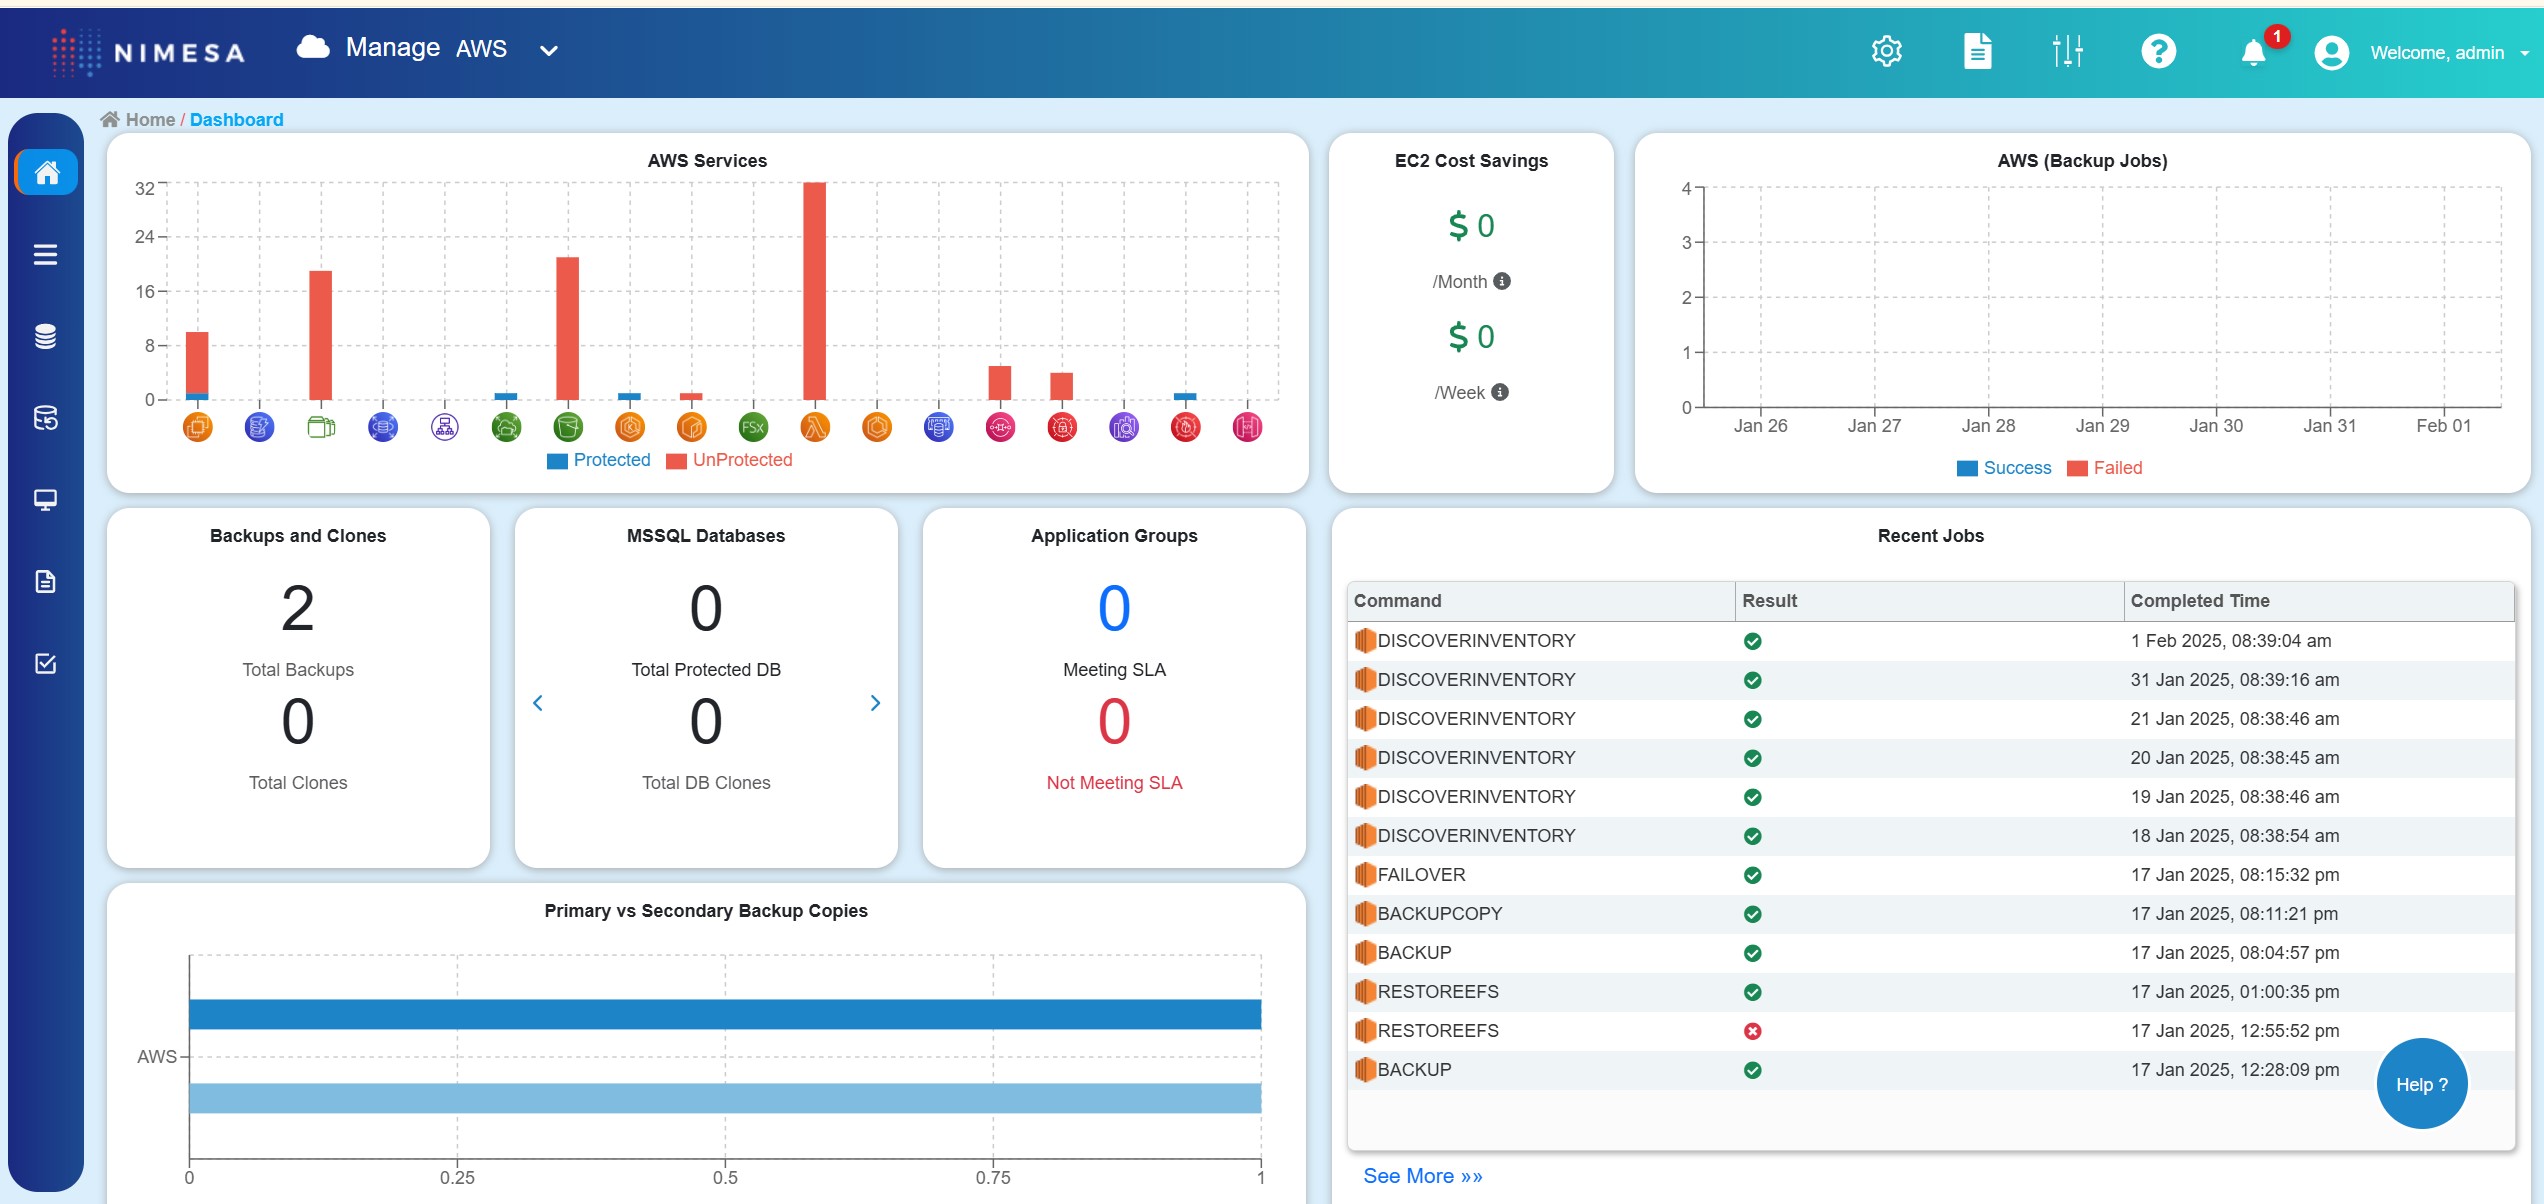Open the hamburger list icon in sidebar
Screen dimensions: 2544x1204
tap(45, 255)
